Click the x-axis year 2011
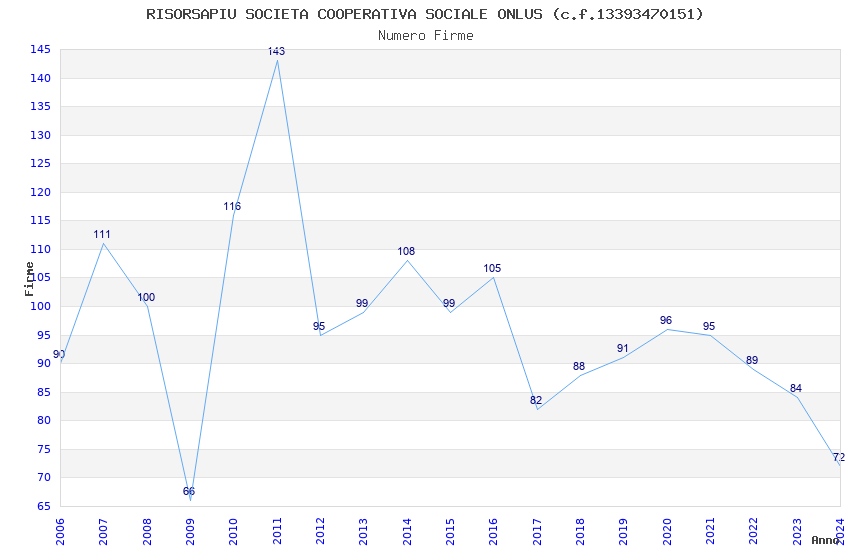The image size is (850, 550). pos(276,532)
